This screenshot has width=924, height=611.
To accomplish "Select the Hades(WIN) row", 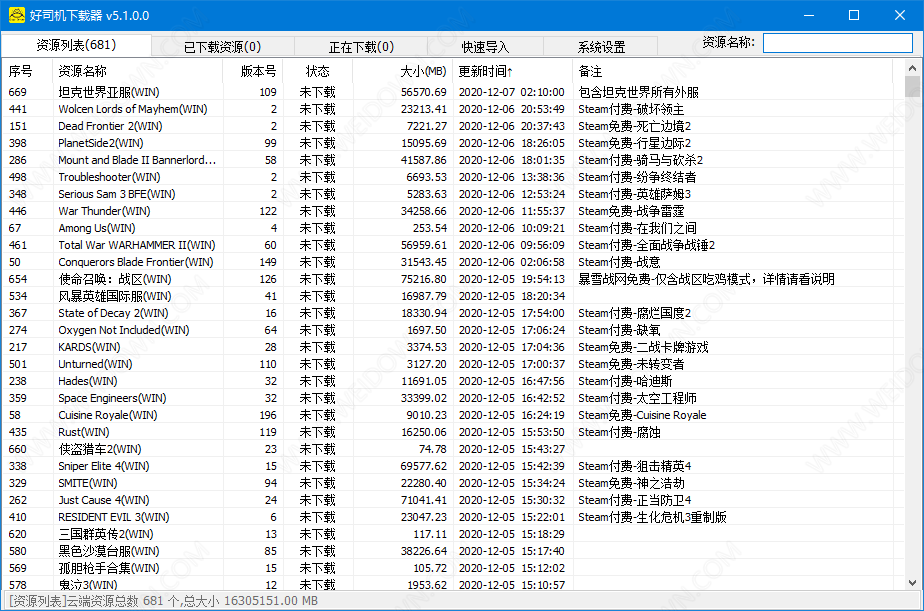I will (453, 381).
